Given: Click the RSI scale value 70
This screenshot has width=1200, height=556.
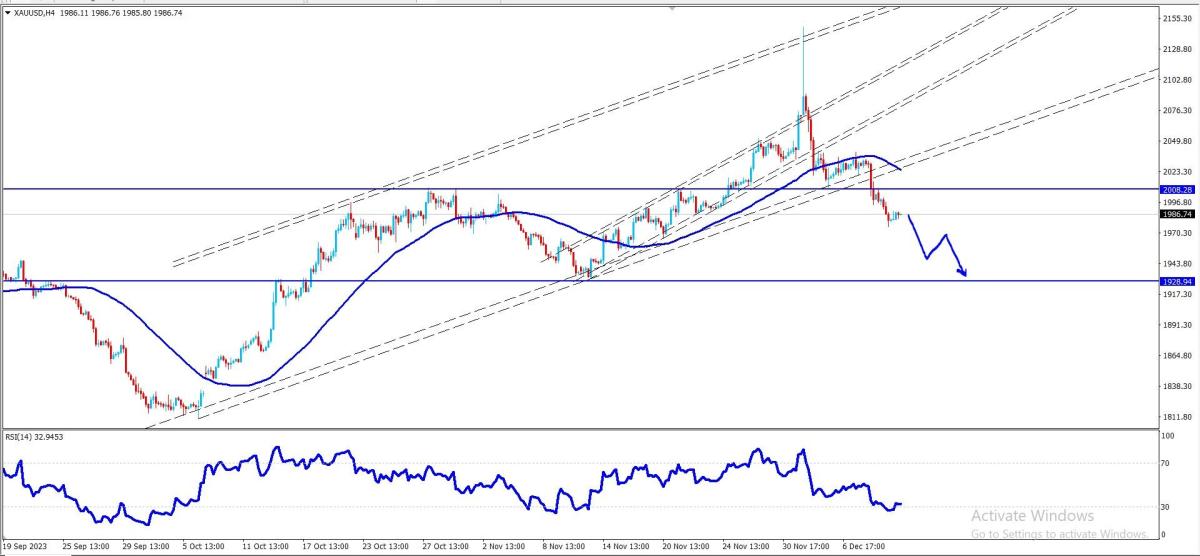Looking at the screenshot, I should click(1167, 464).
